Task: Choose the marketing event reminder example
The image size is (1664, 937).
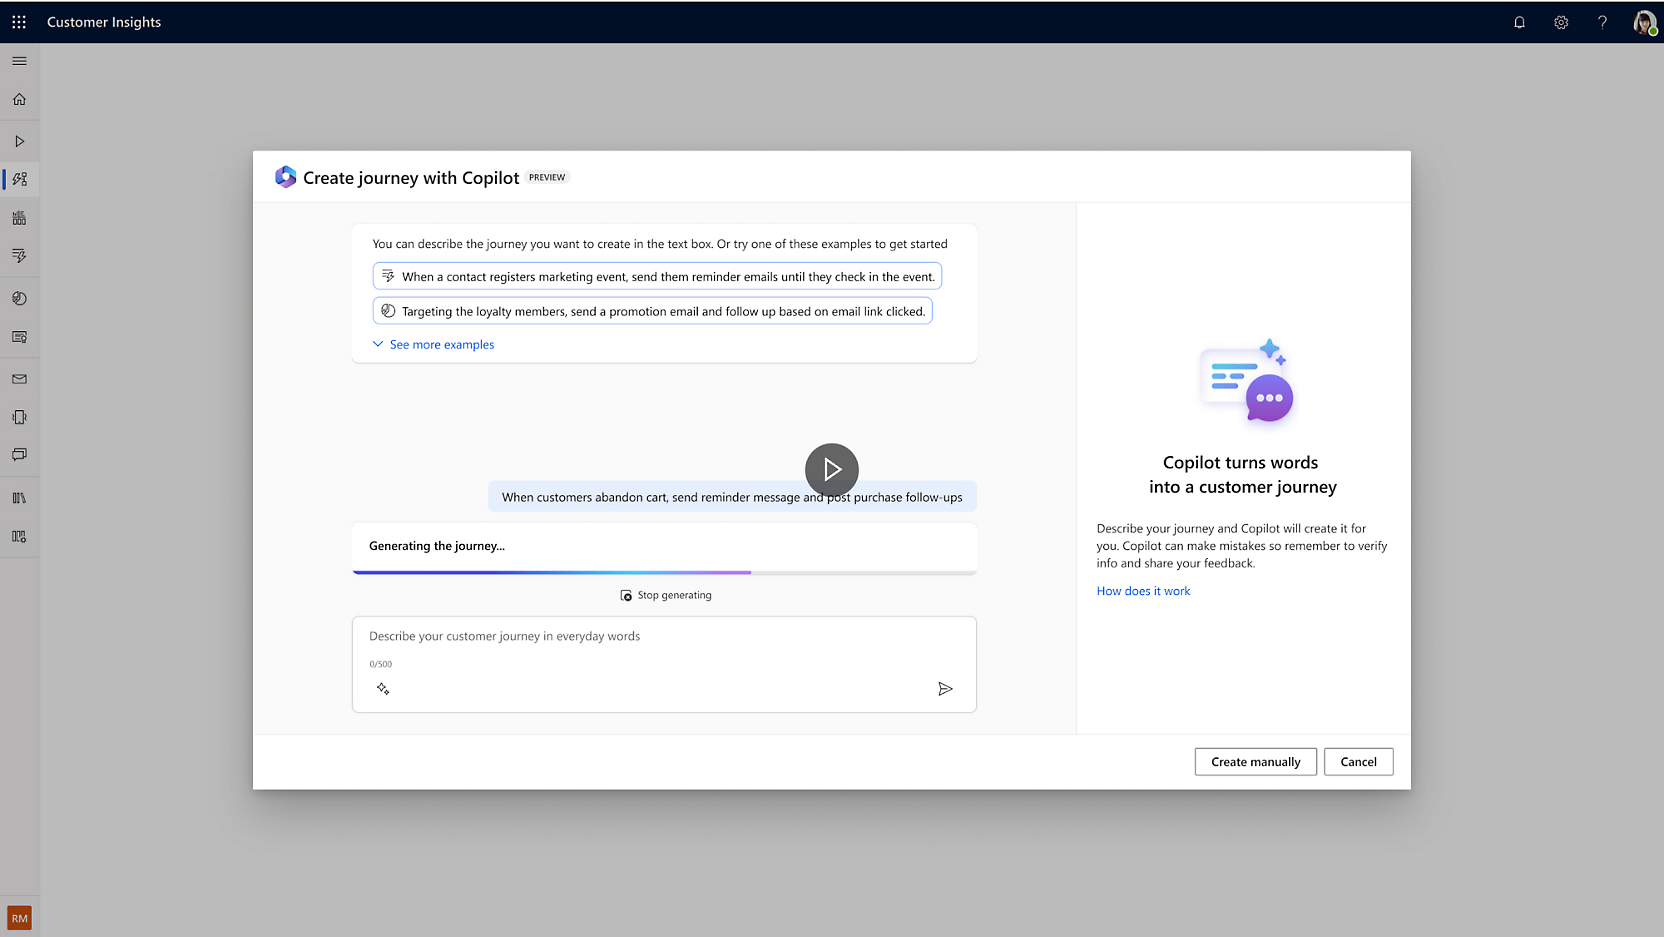Action: 657,276
